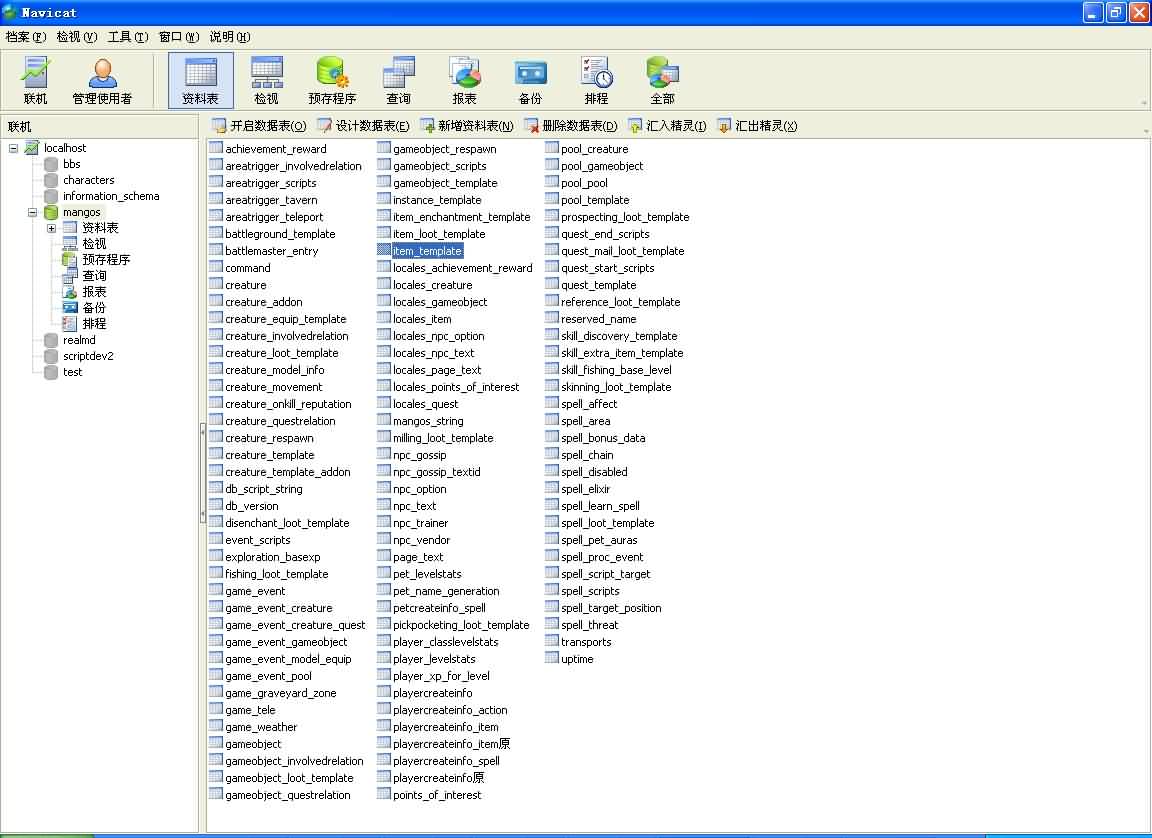The image size is (1152, 838).
Task: Click 汇入精灵 import wizard button
Action: click(667, 126)
